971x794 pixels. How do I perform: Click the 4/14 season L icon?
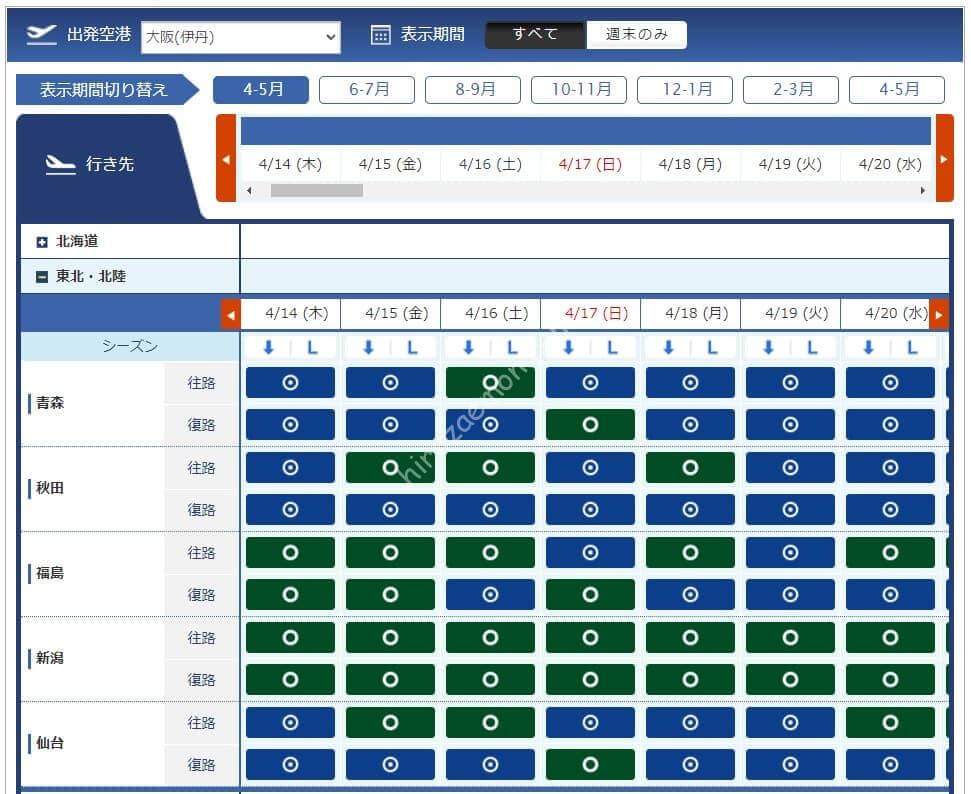point(312,347)
